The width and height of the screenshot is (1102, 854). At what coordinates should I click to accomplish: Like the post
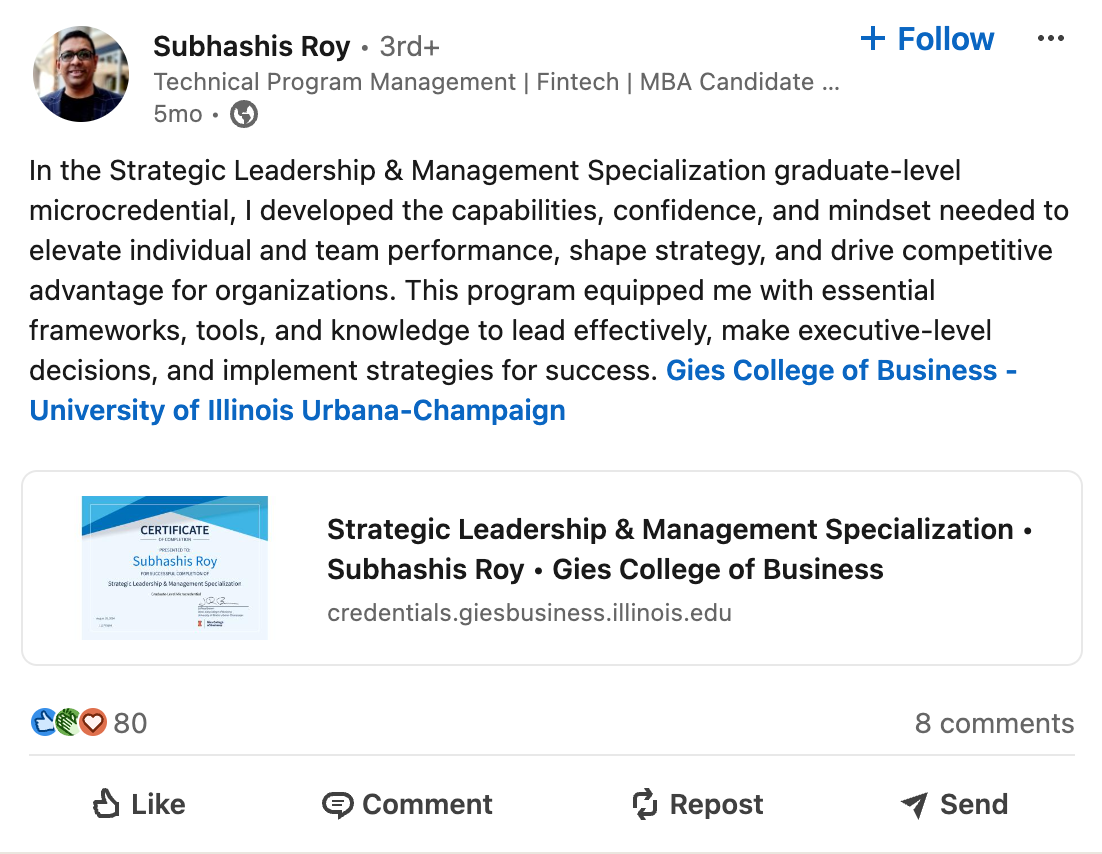[x=139, y=804]
